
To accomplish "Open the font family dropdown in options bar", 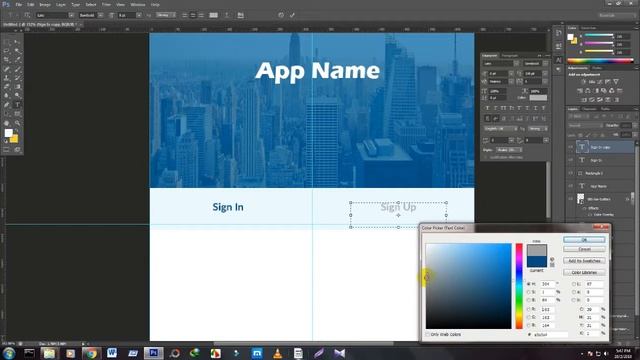I will click(71, 15).
